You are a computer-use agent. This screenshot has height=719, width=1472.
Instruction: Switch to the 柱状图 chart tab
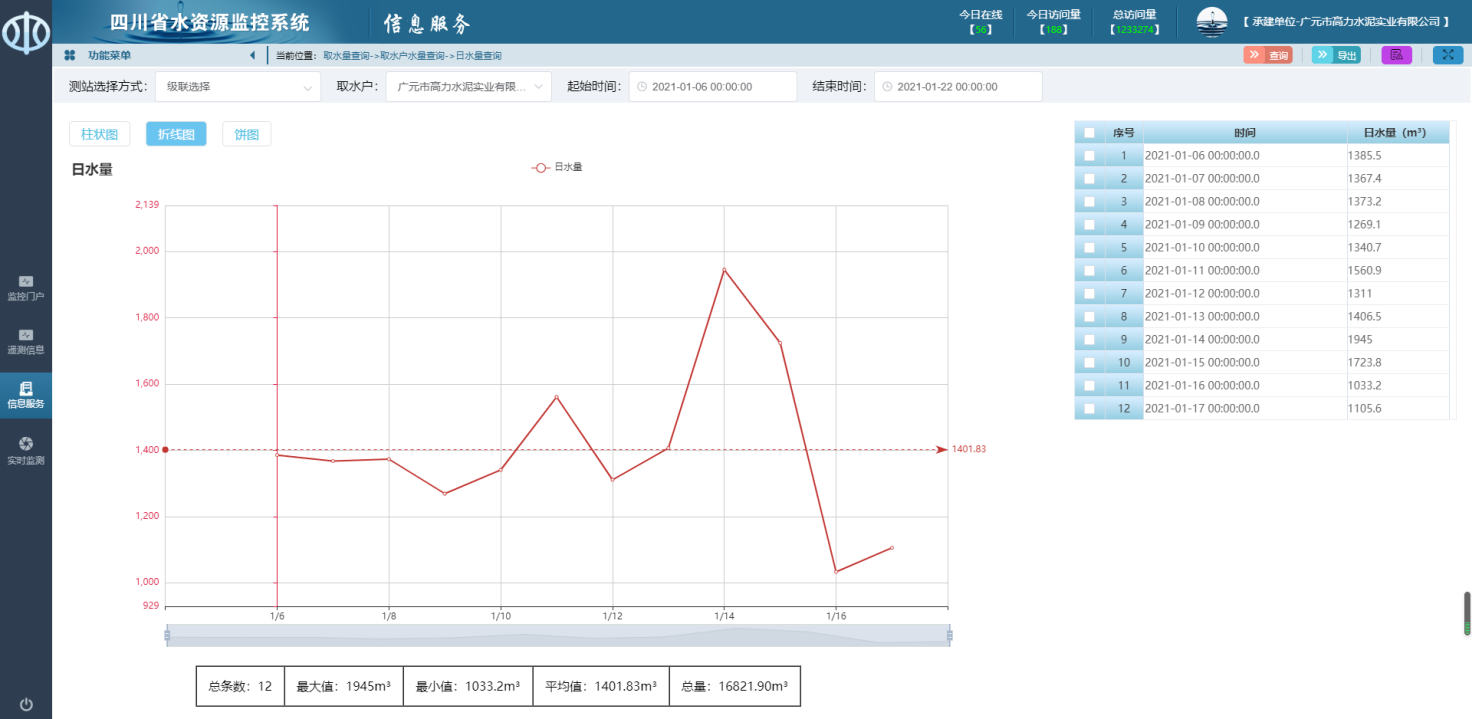click(99, 134)
